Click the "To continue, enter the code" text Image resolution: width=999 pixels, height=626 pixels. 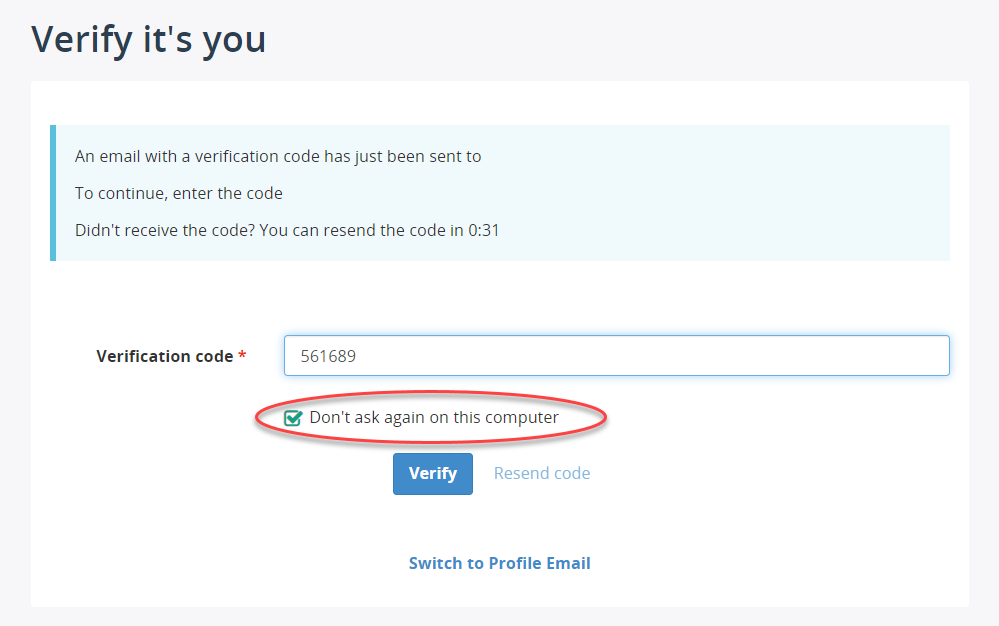pyautogui.click(x=178, y=193)
